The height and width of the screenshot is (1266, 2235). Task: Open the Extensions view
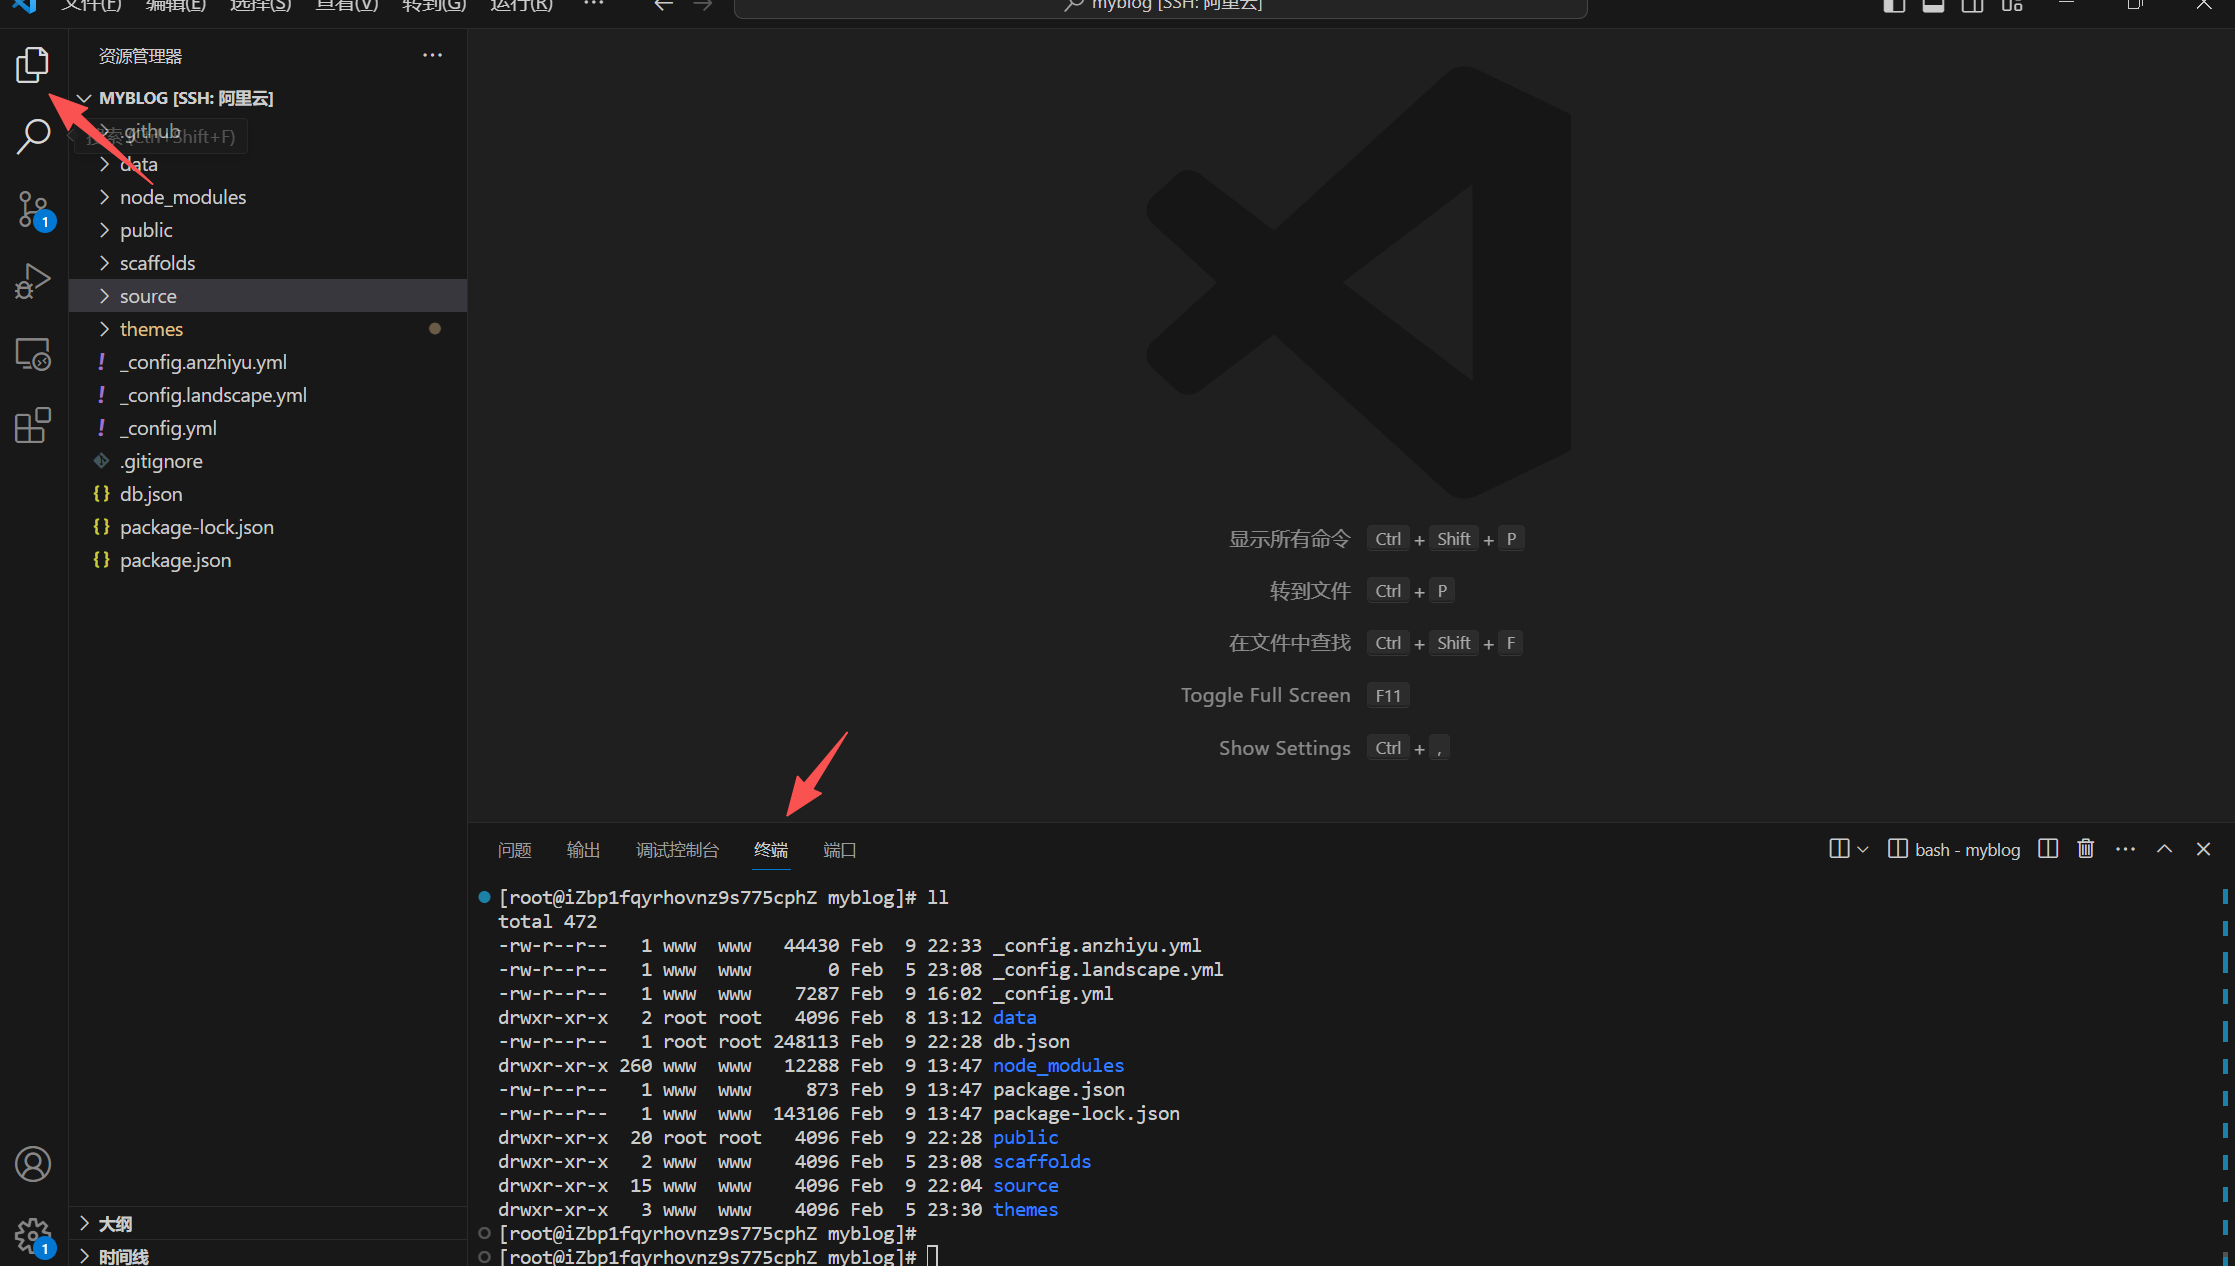[32, 426]
